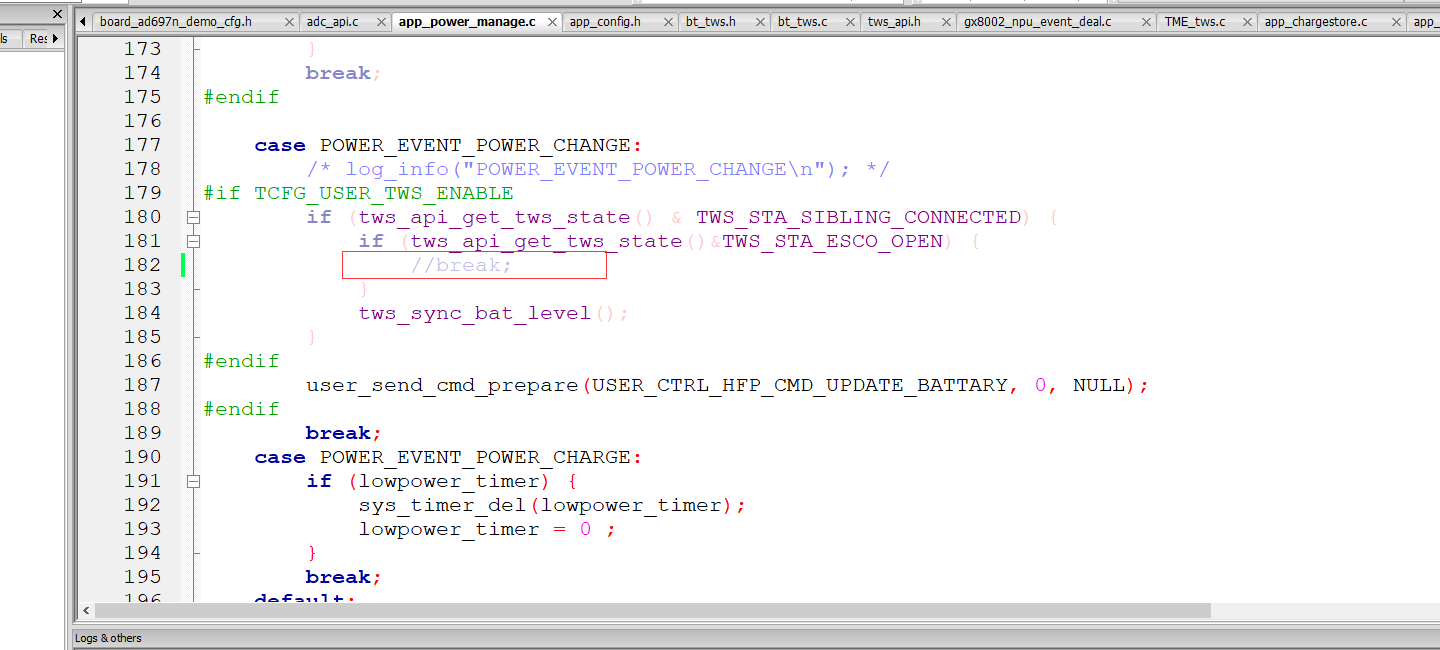This screenshot has height=650, width=1440.
Task: Click sys_timer_del on line 192
Action: [x=443, y=505]
